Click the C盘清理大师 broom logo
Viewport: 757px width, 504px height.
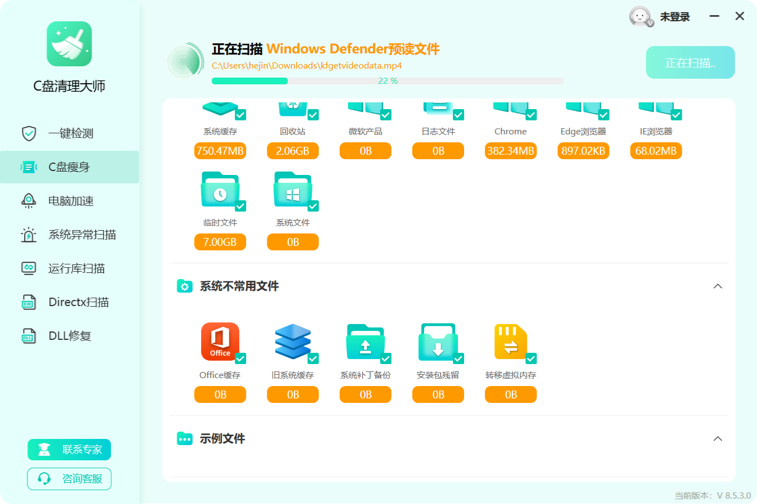pyautogui.click(x=69, y=43)
